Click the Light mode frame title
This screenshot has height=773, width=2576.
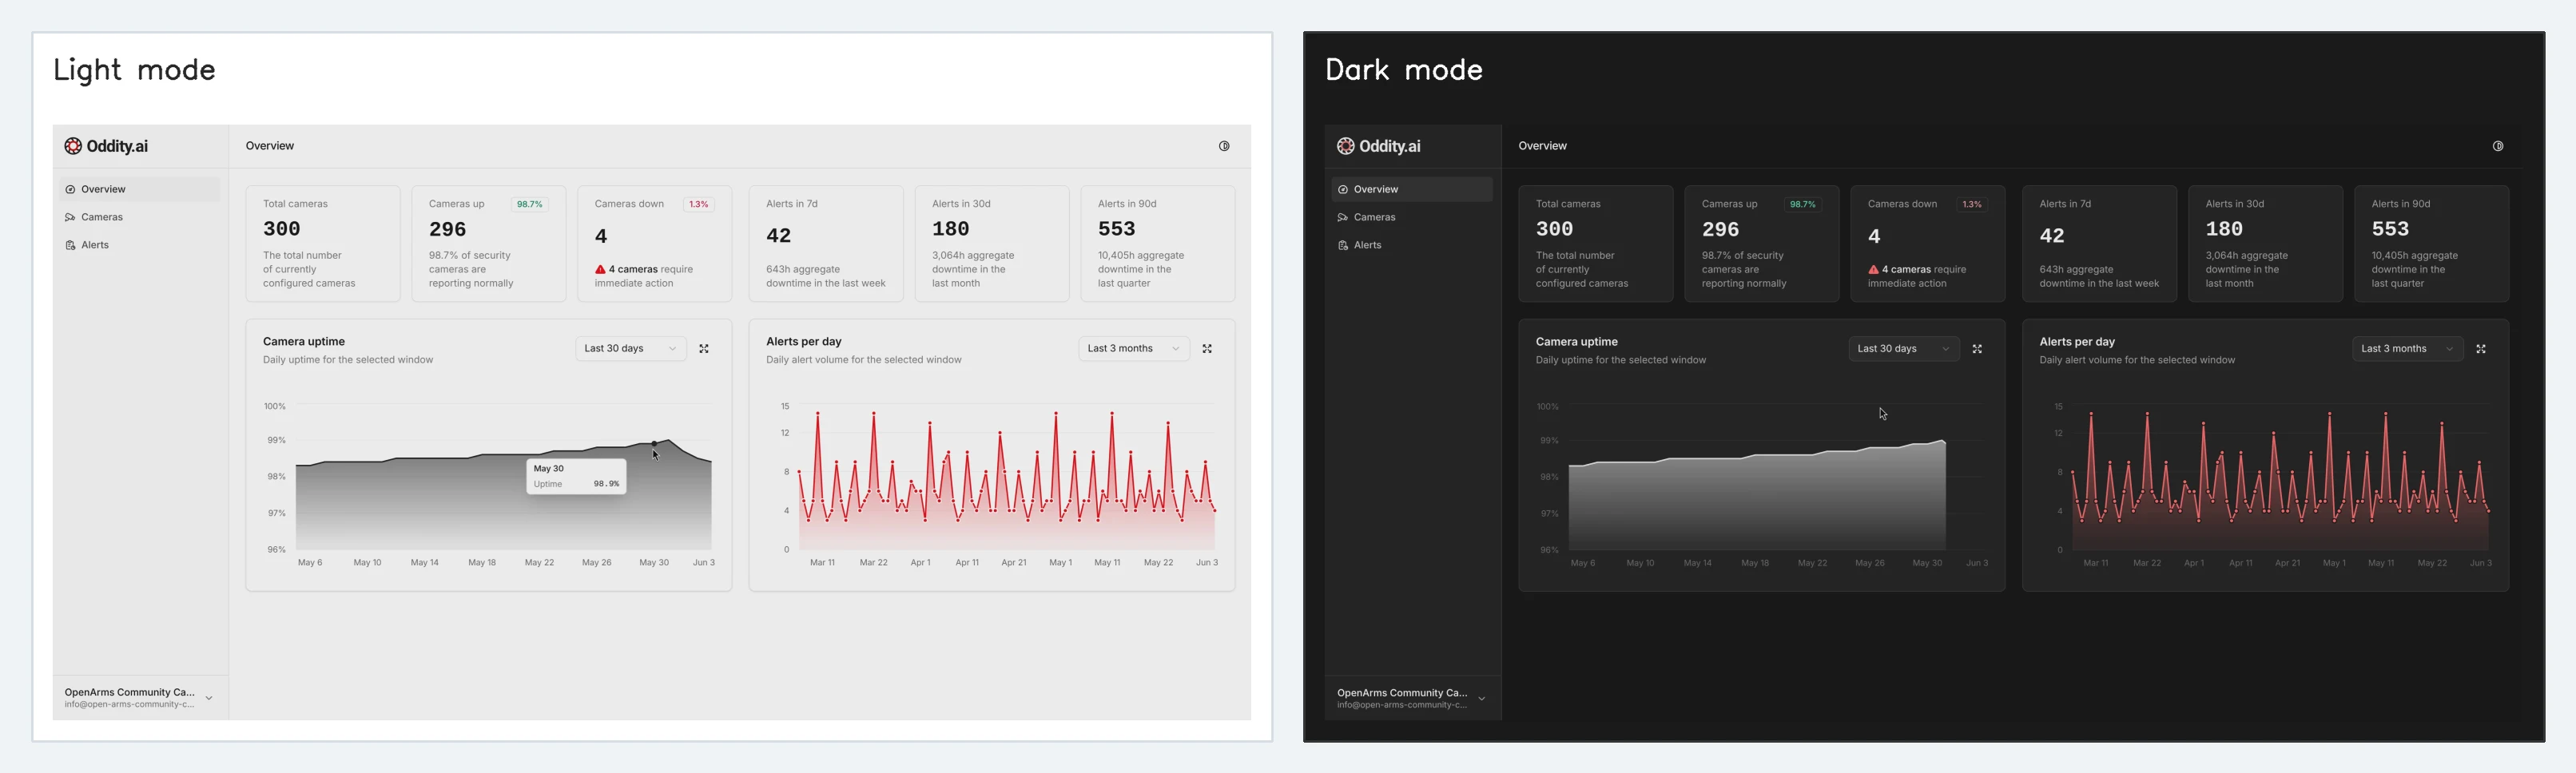(134, 70)
